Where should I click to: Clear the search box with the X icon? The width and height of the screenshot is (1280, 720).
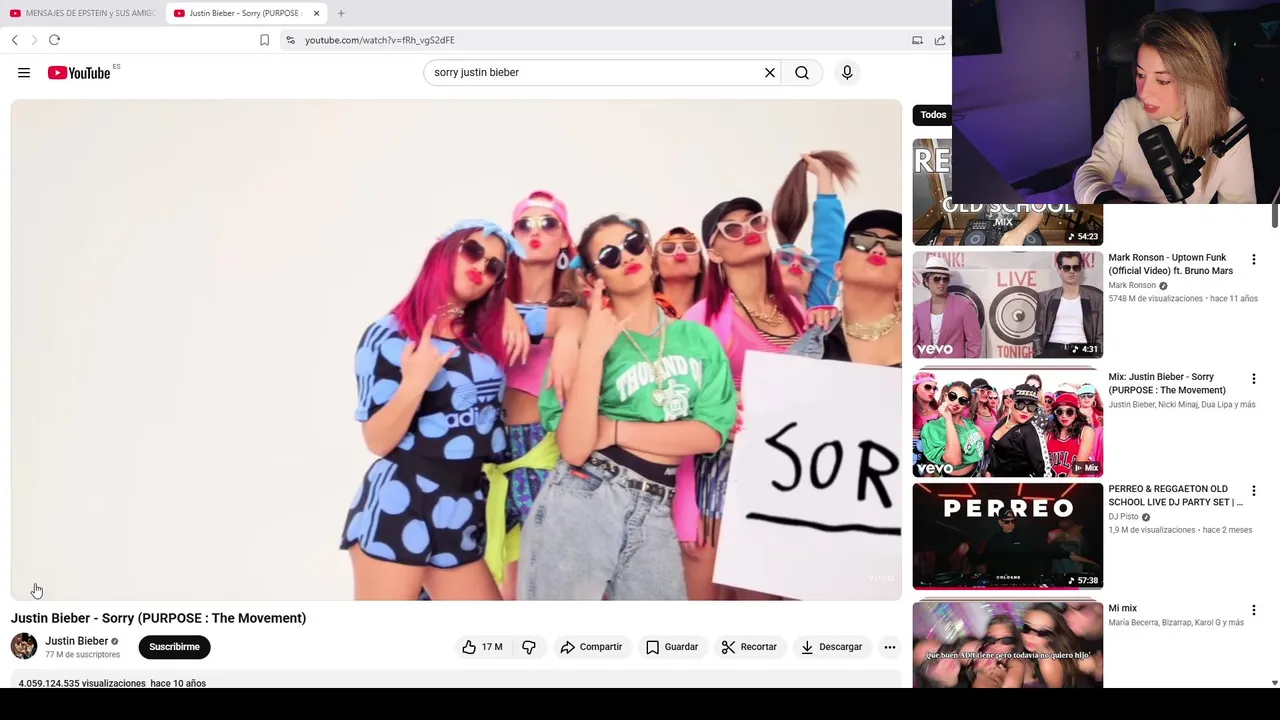coord(770,72)
